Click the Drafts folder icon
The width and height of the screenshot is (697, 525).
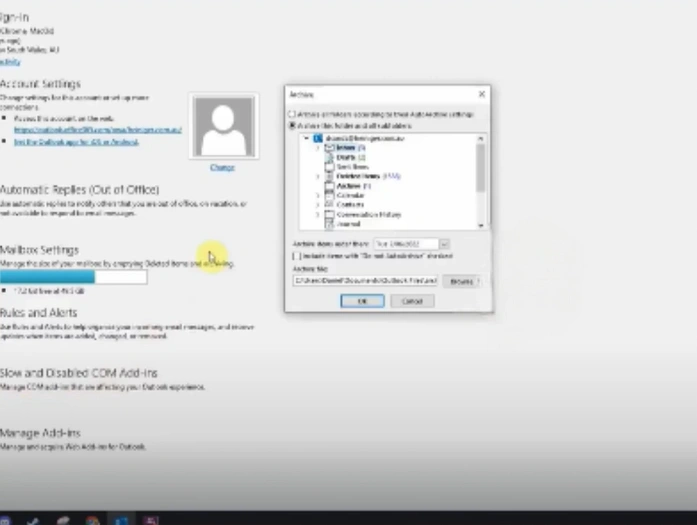coord(329,157)
